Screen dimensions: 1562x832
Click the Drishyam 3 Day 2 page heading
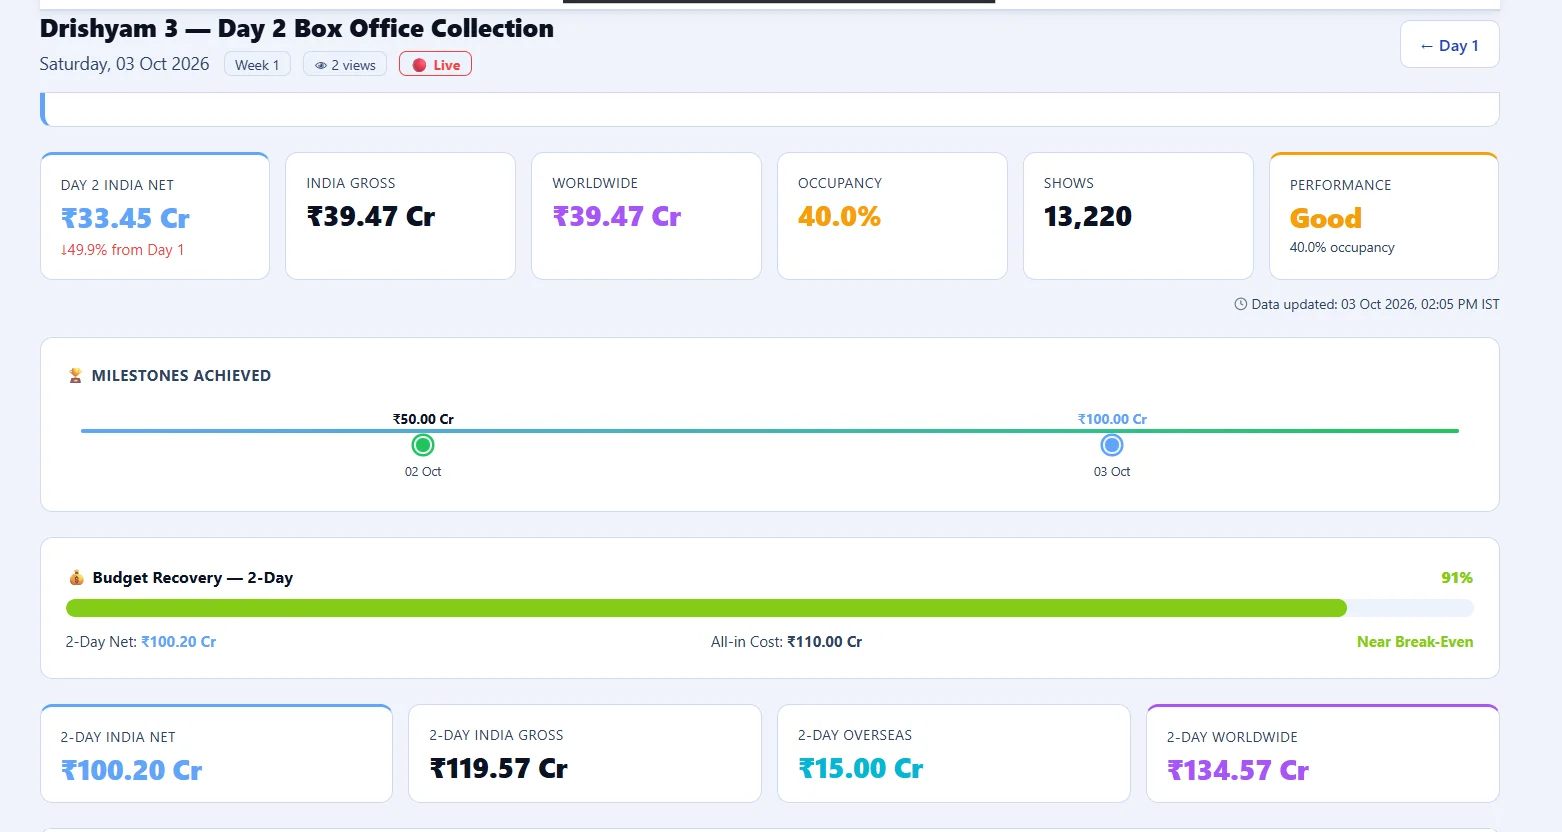click(297, 29)
